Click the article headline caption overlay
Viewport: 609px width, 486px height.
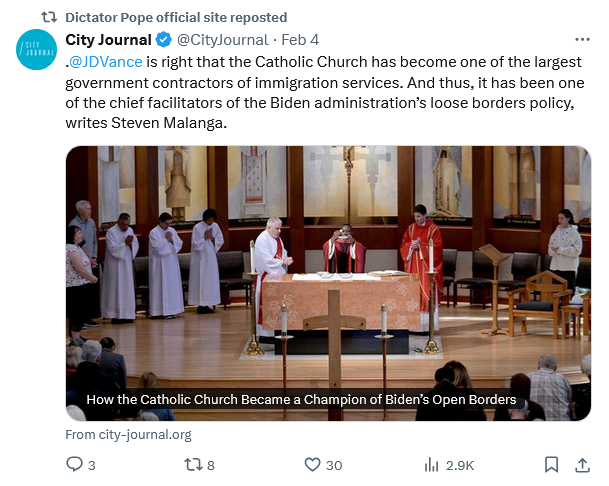click(301, 400)
